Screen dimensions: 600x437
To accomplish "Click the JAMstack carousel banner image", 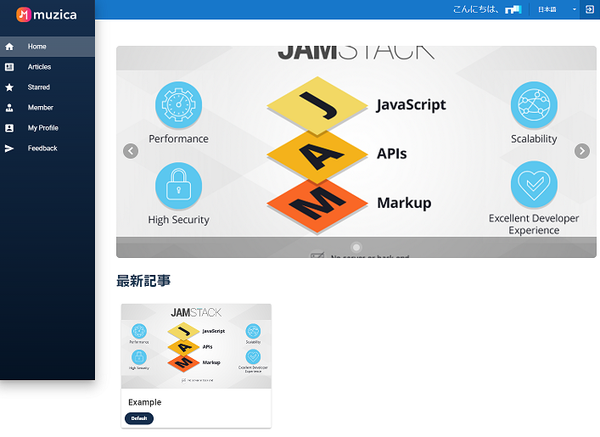I will click(x=356, y=152).
